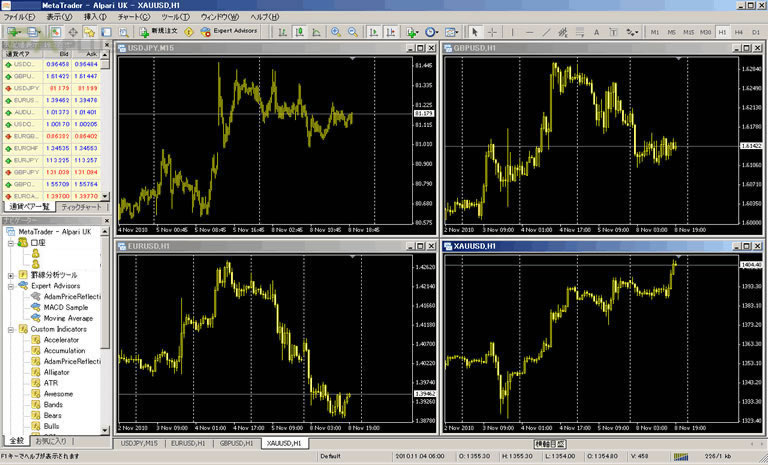The image size is (768, 465).
Task: Open the Terminal window icon
Action: (106, 32)
